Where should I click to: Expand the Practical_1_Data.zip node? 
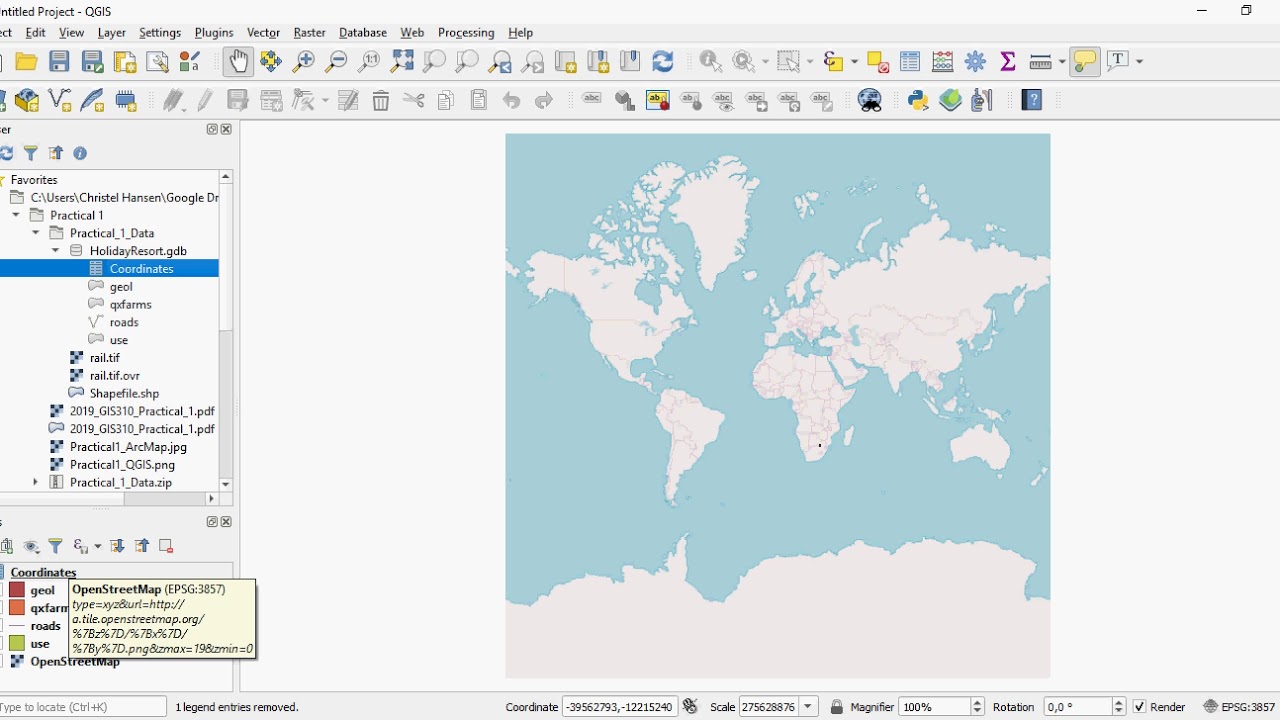tap(36, 482)
